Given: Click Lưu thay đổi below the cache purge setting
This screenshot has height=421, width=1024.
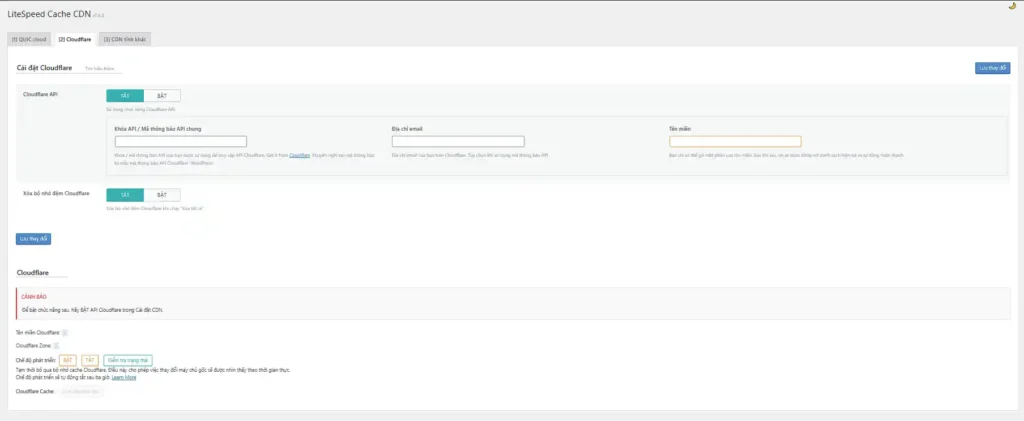Looking at the screenshot, I should pos(33,239).
